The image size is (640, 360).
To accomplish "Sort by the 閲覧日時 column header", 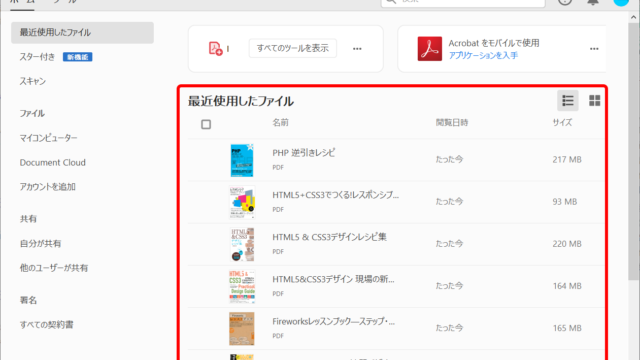I will (x=452, y=122).
